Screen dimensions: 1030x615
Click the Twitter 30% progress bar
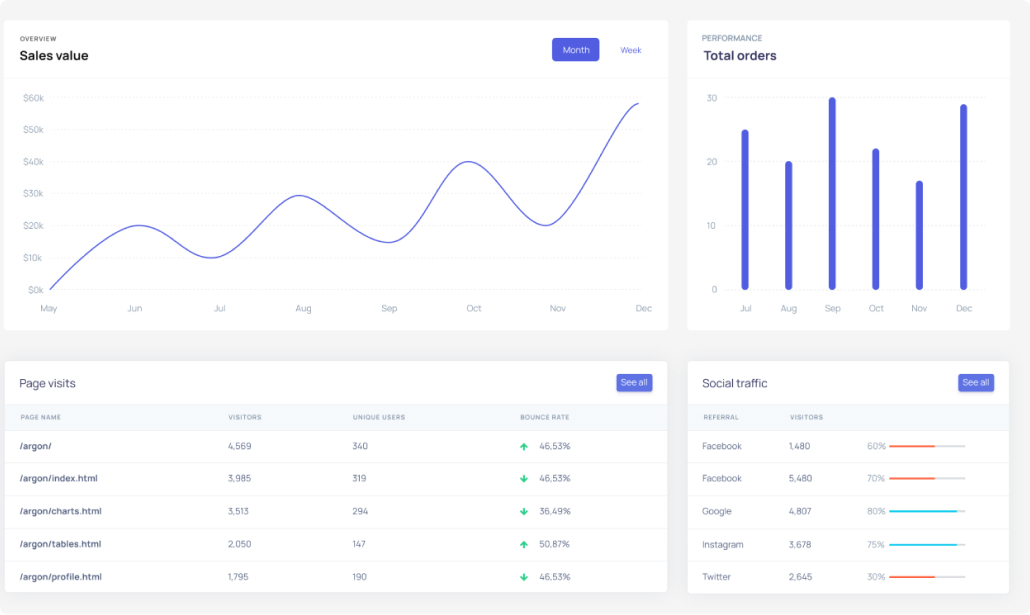coord(926,577)
